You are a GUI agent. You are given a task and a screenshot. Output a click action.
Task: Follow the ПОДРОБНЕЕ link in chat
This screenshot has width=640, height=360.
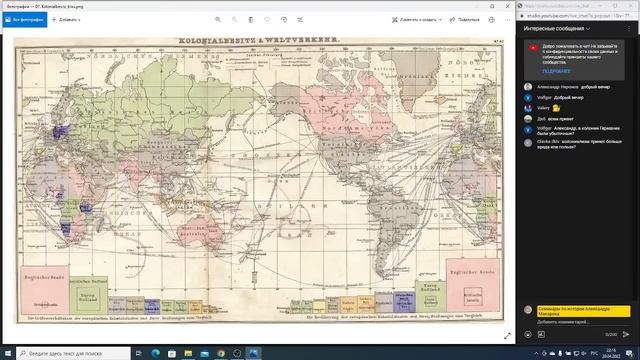556,71
